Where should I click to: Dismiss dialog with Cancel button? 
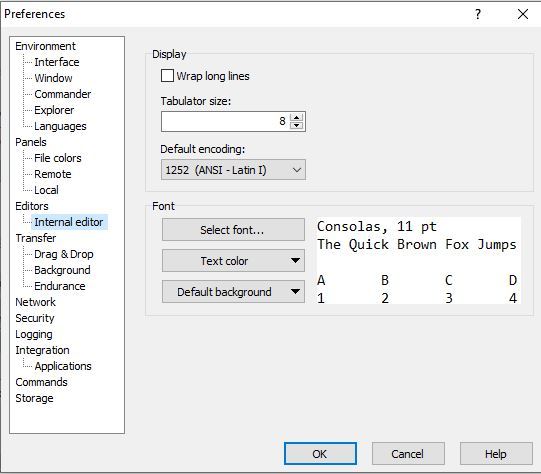[x=408, y=454]
